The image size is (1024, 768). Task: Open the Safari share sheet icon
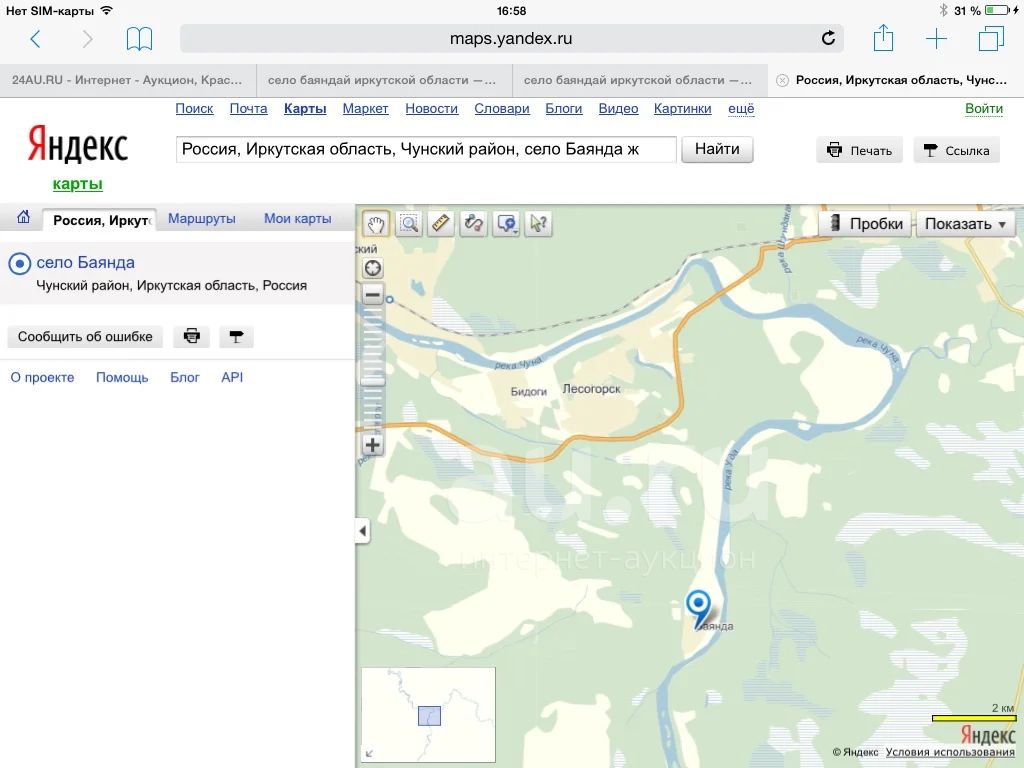pyautogui.click(x=883, y=37)
